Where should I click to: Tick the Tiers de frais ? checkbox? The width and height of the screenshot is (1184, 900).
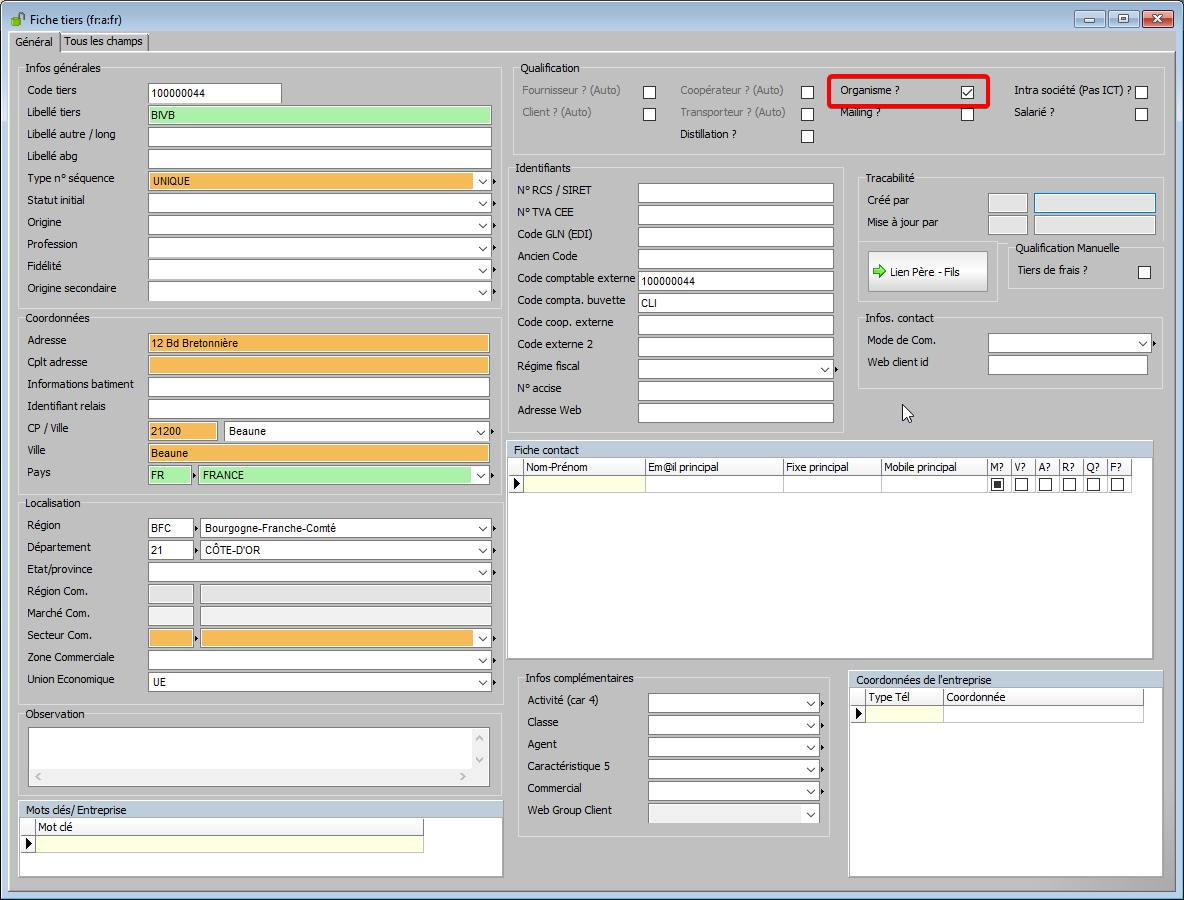coord(1144,272)
